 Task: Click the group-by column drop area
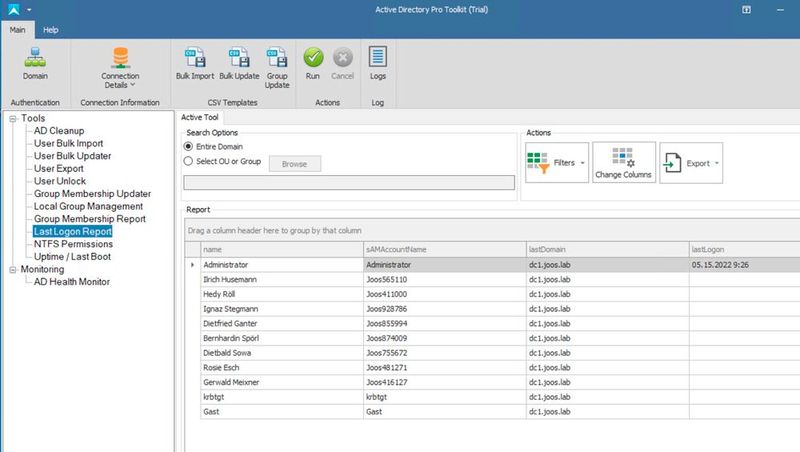[x=492, y=231]
